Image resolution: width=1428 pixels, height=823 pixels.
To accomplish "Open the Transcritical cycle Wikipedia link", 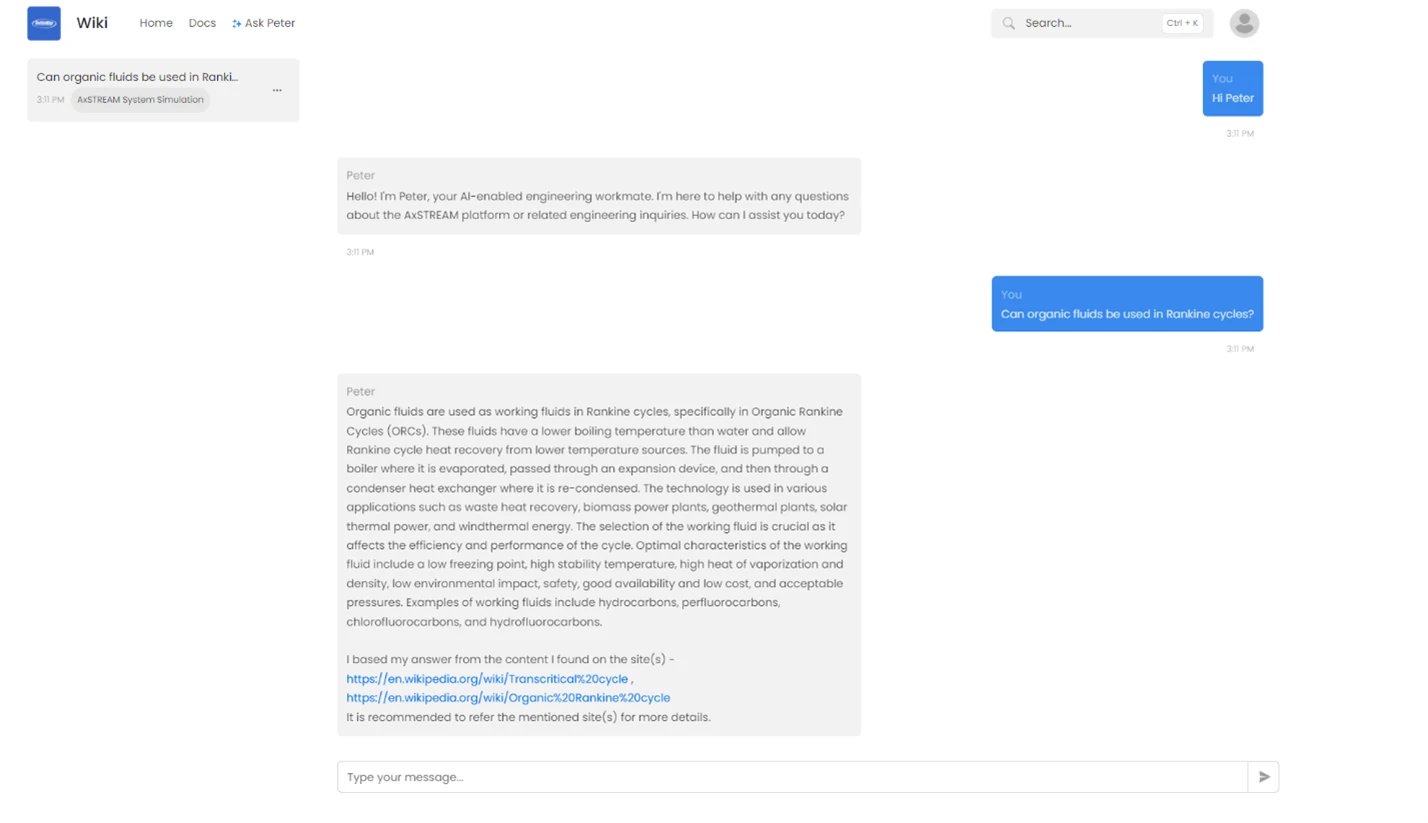I will (x=487, y=679).
